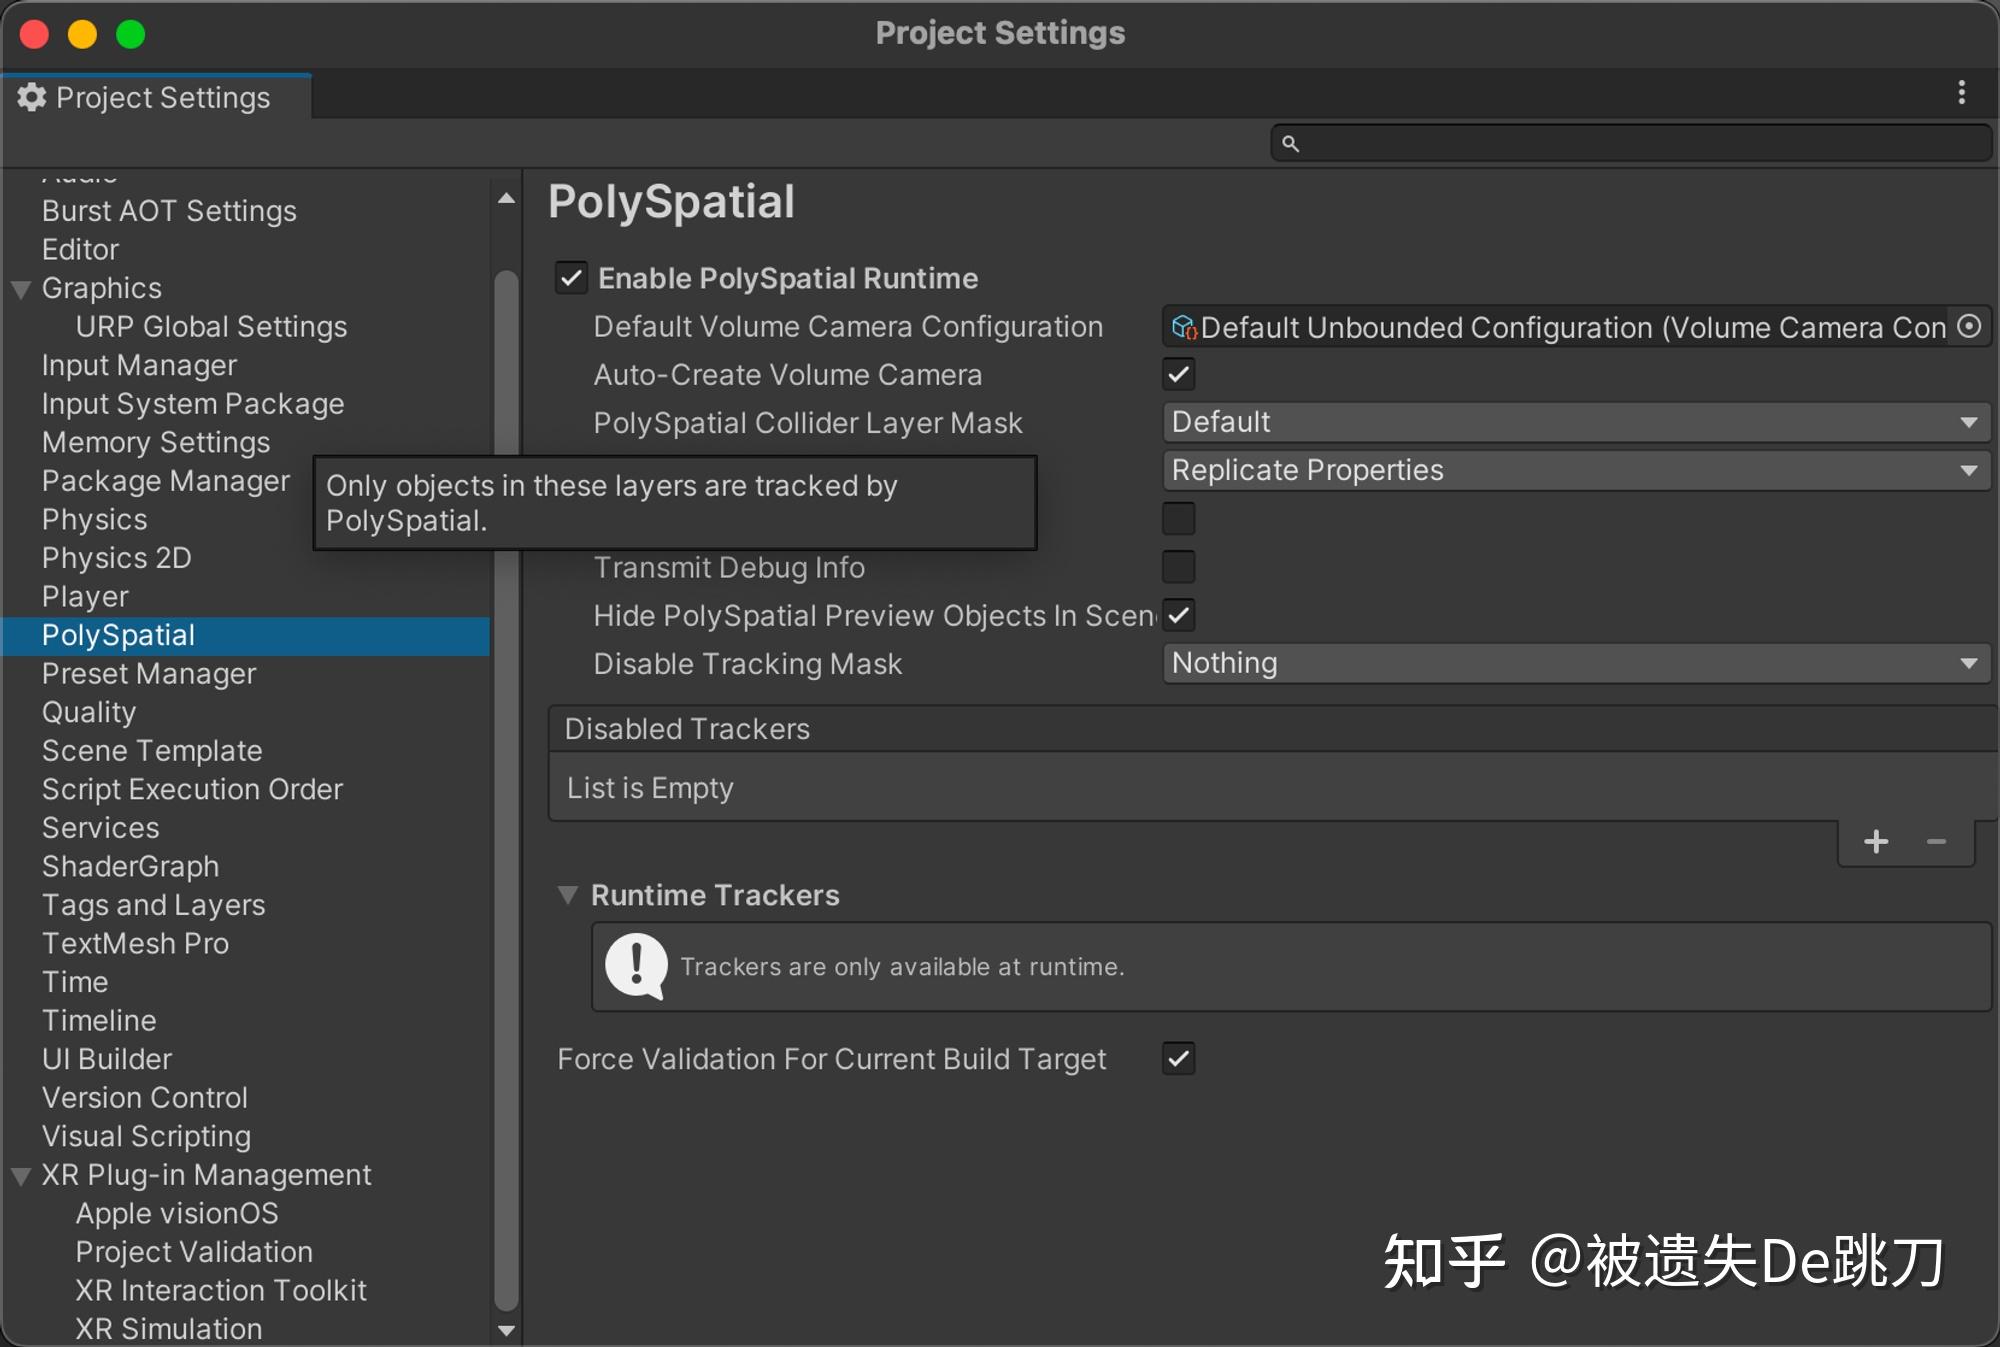Screen dimensions: 2000x1347
Task: Click the warning icon in Runtime Trackers info box
Action: pyautogui.click(x=635, y=966)
